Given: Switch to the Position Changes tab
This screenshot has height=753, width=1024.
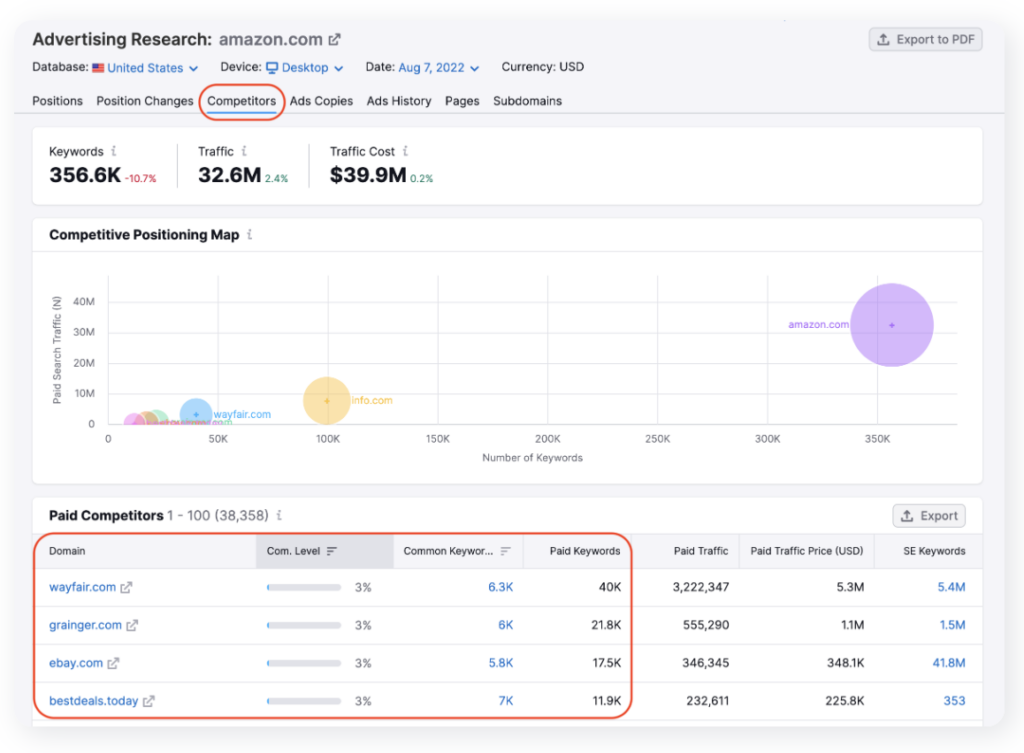Looking at the screenshot, I should (x=145, y=101).
